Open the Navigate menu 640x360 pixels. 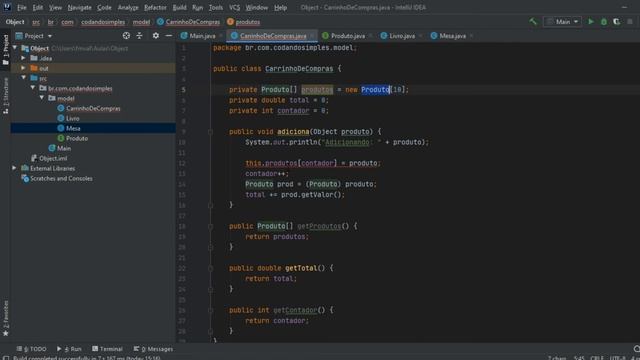80,7
